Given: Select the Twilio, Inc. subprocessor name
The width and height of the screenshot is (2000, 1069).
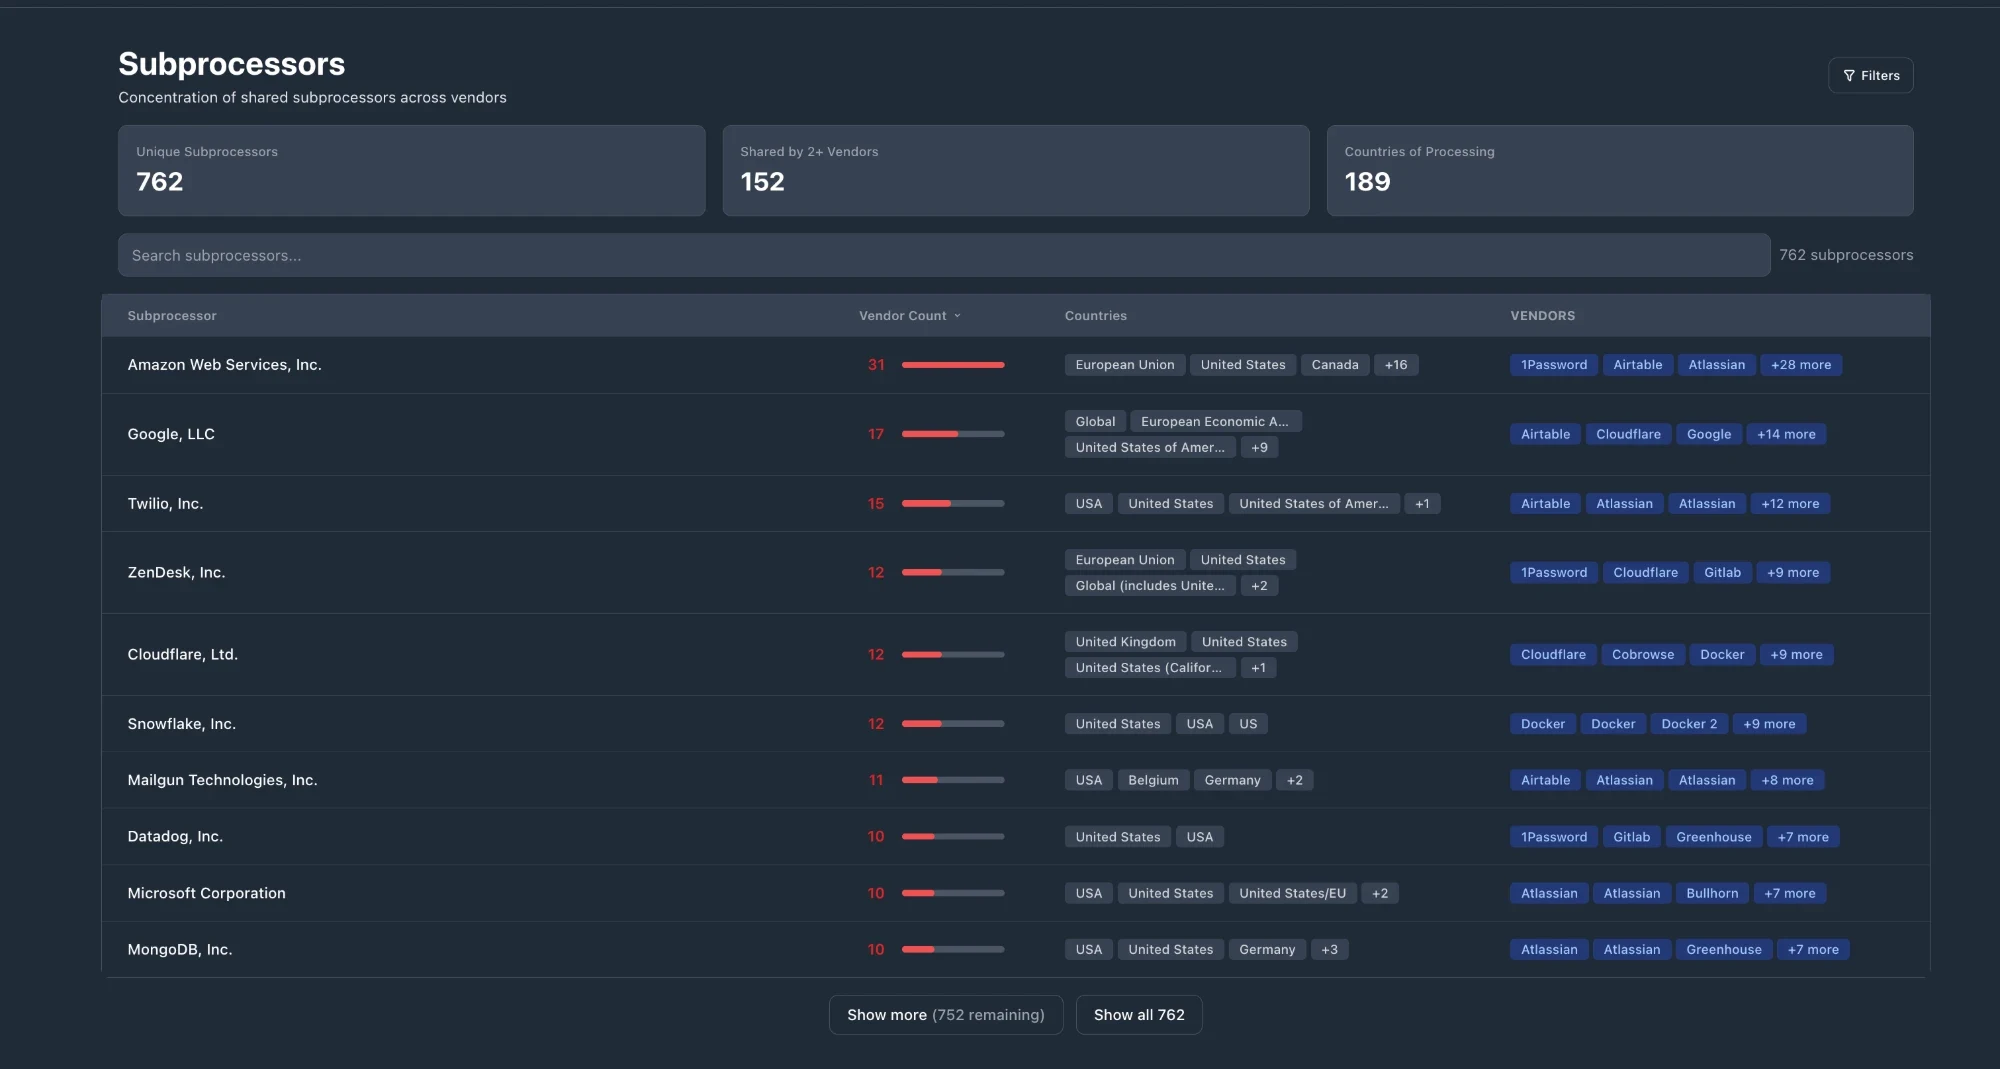Looking at the screenshot, I should 165,503.
